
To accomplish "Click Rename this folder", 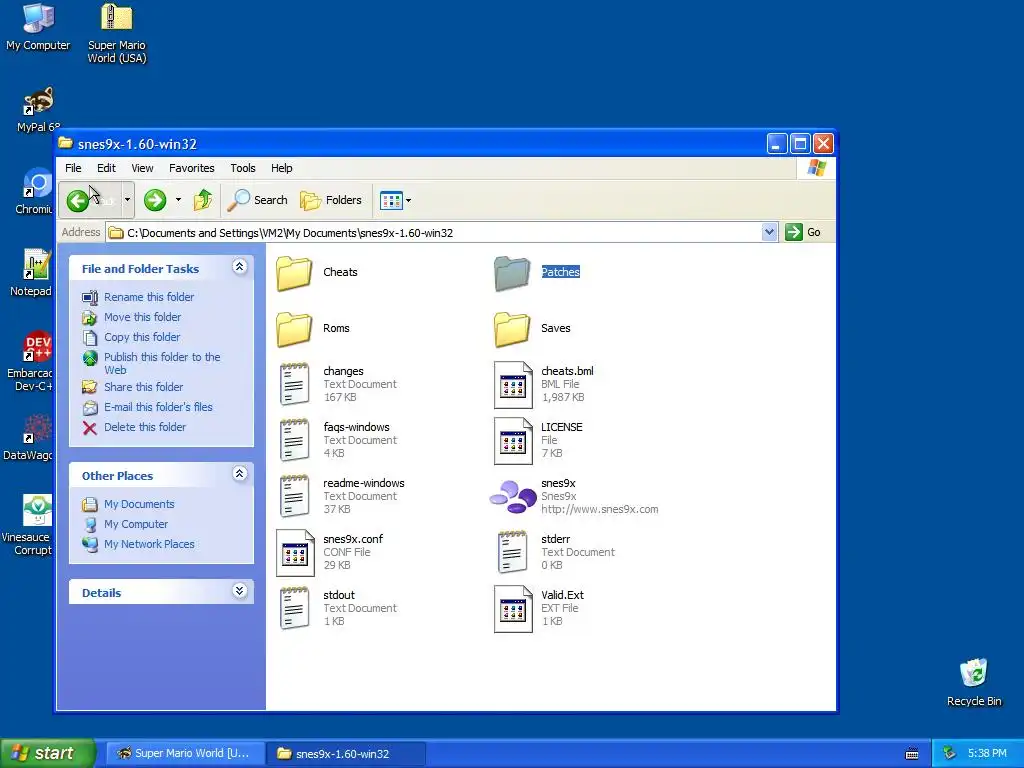I will 149,297.
